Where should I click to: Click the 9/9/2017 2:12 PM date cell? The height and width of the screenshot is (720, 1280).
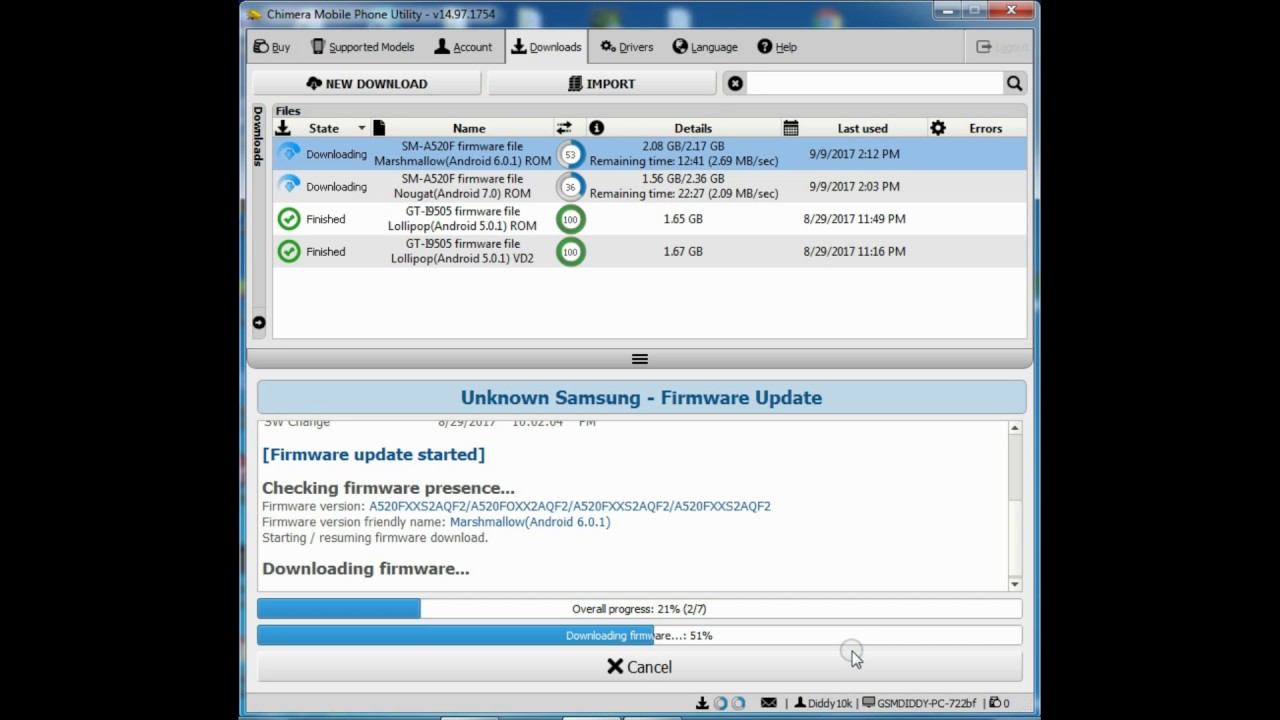854,154
